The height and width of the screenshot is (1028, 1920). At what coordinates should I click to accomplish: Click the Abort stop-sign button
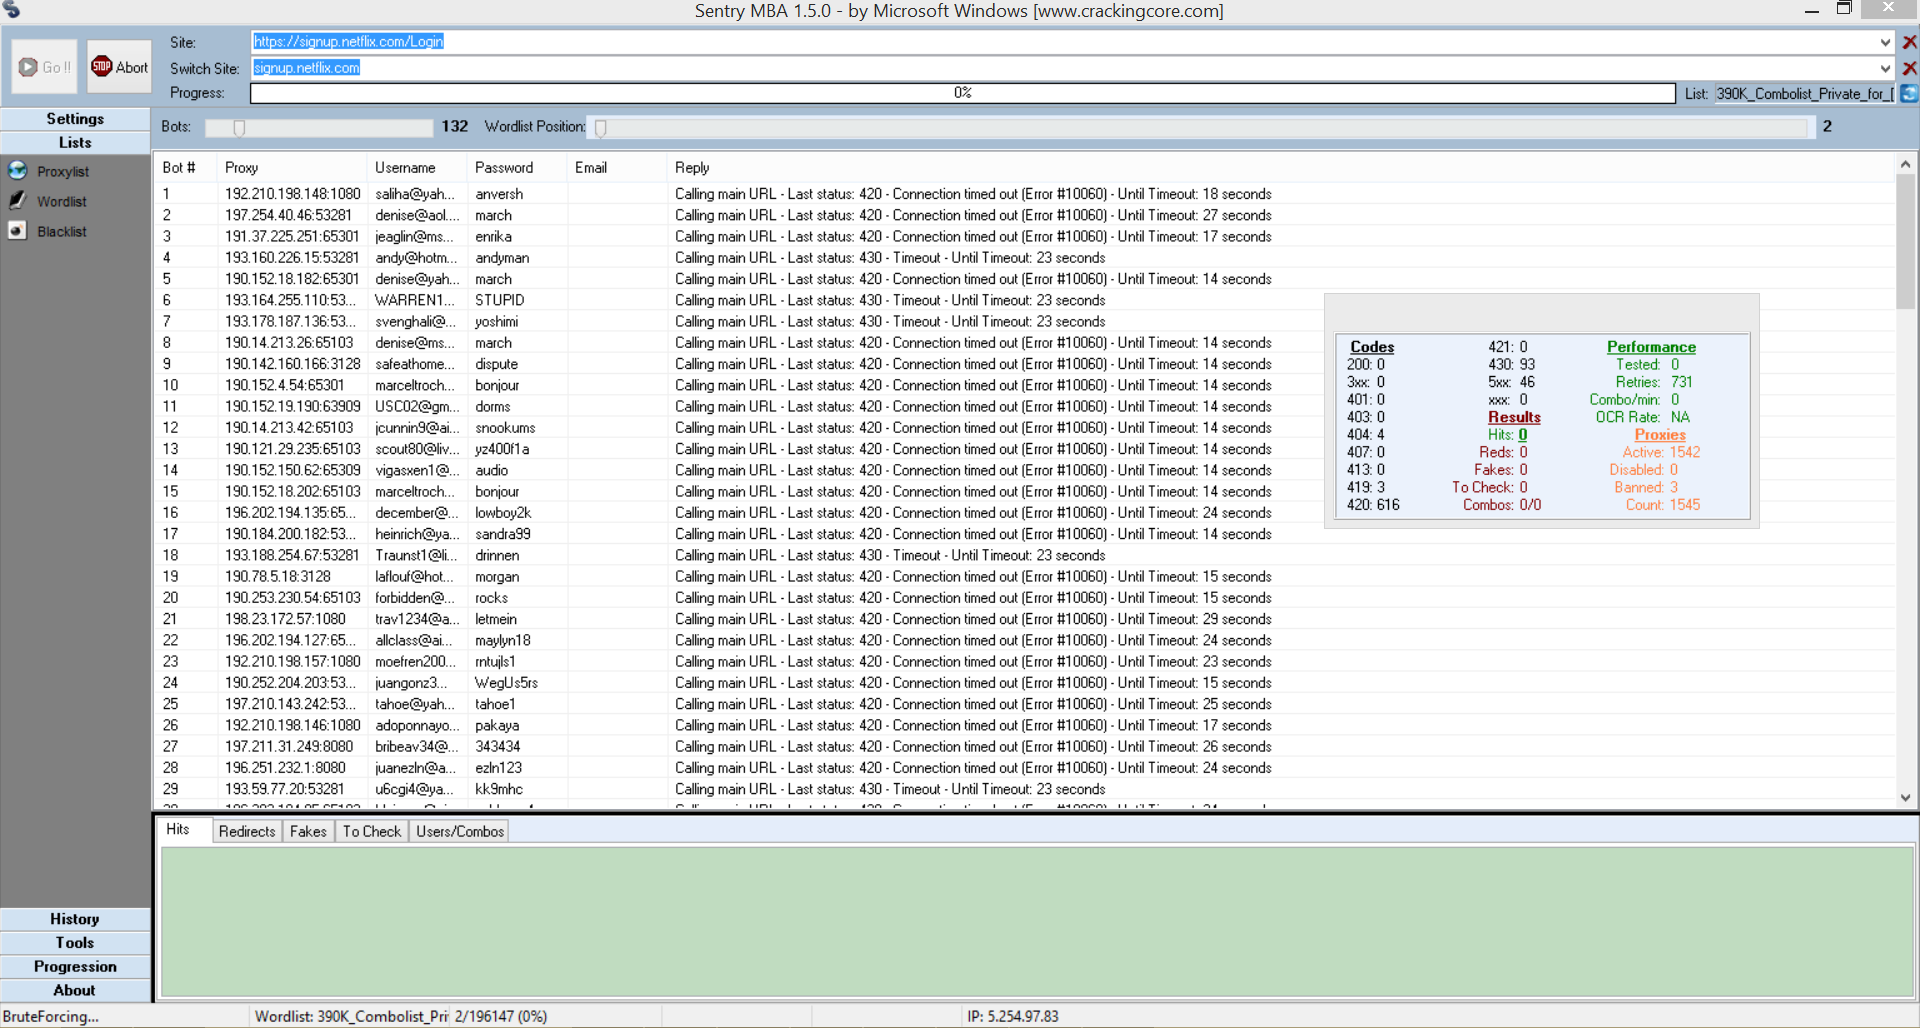pyautogui.click(x=119, y=67)
